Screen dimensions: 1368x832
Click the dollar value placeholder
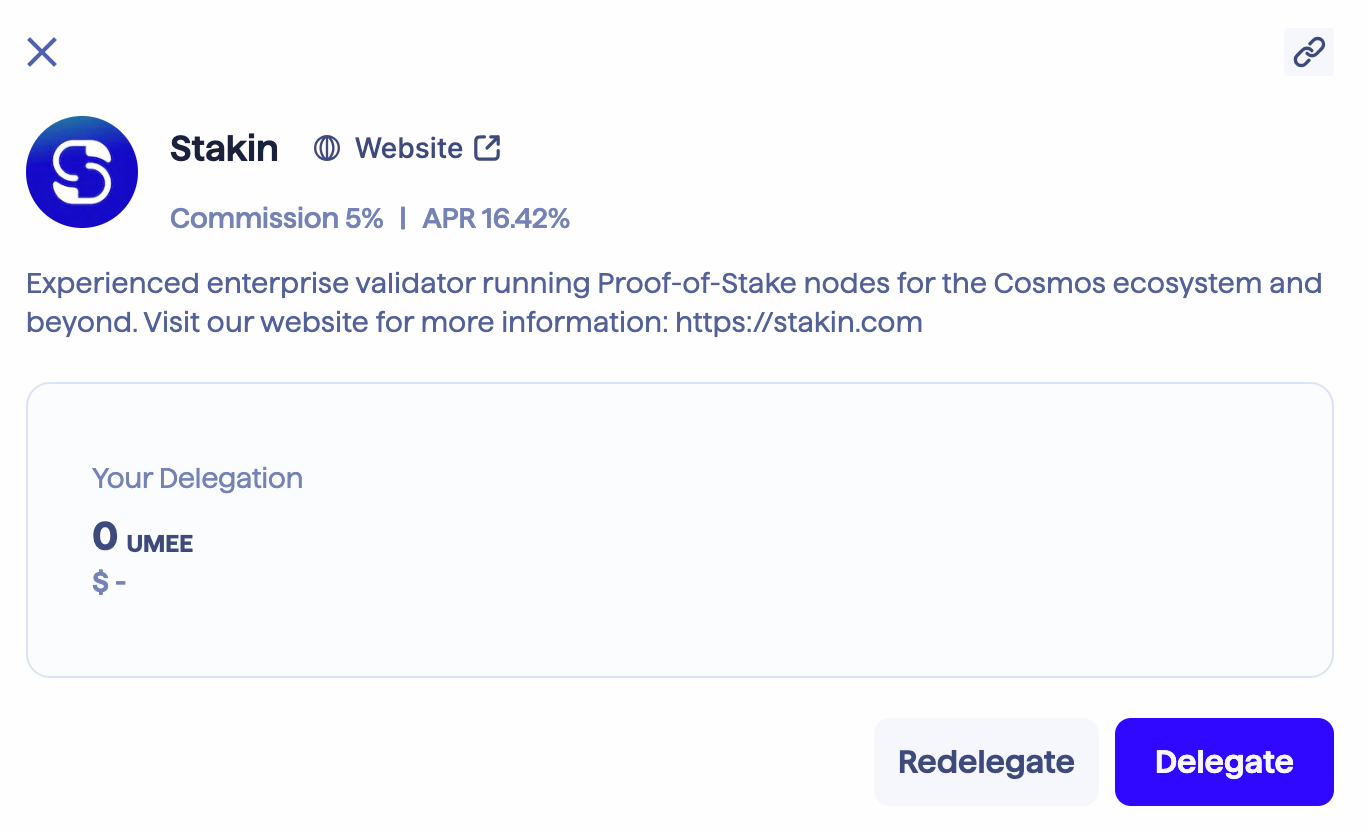point(109,582)
